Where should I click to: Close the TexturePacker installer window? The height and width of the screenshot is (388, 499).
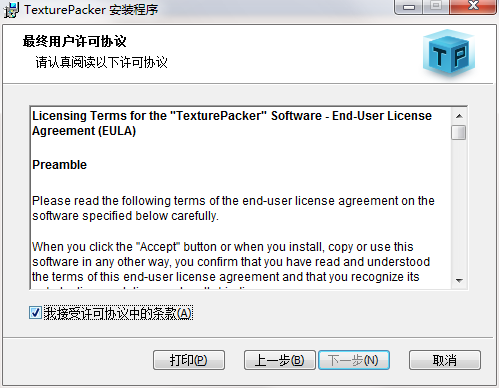pyautogui.click(x=473, y=6)
